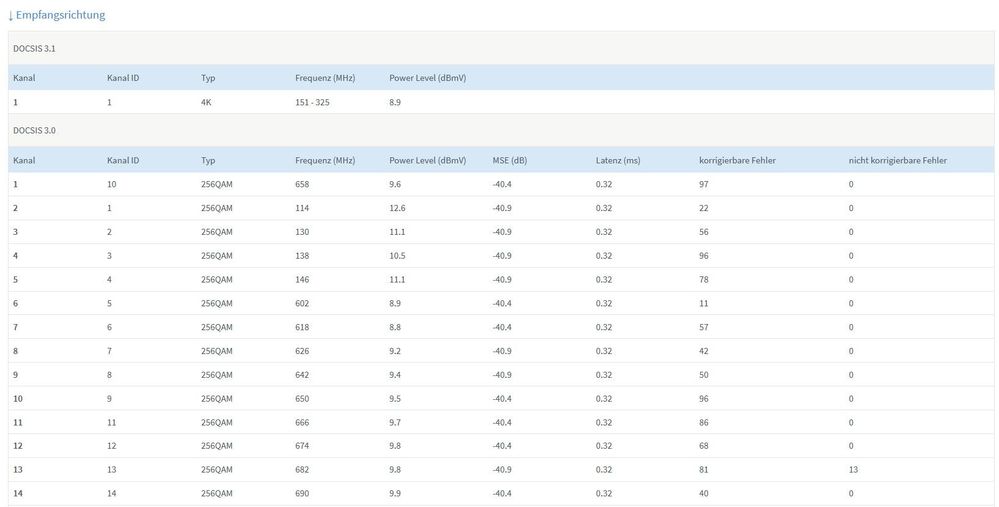This screenshot has height=507, width=999.
Task: Click correctable errors value 97
Action: (704, 184)
